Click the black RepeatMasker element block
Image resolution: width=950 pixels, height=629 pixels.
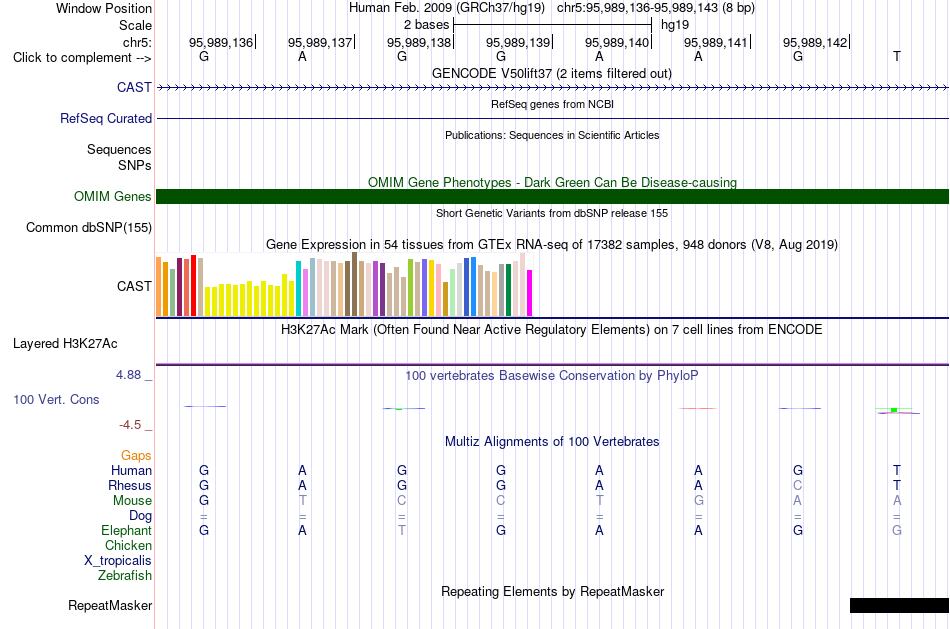(x=899, y=605)
